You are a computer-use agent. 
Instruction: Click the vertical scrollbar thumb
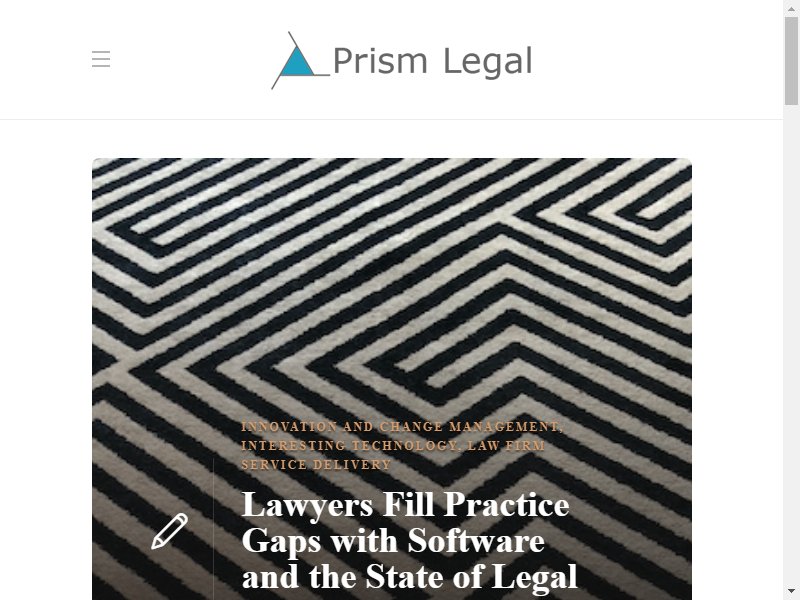point(791,61)
